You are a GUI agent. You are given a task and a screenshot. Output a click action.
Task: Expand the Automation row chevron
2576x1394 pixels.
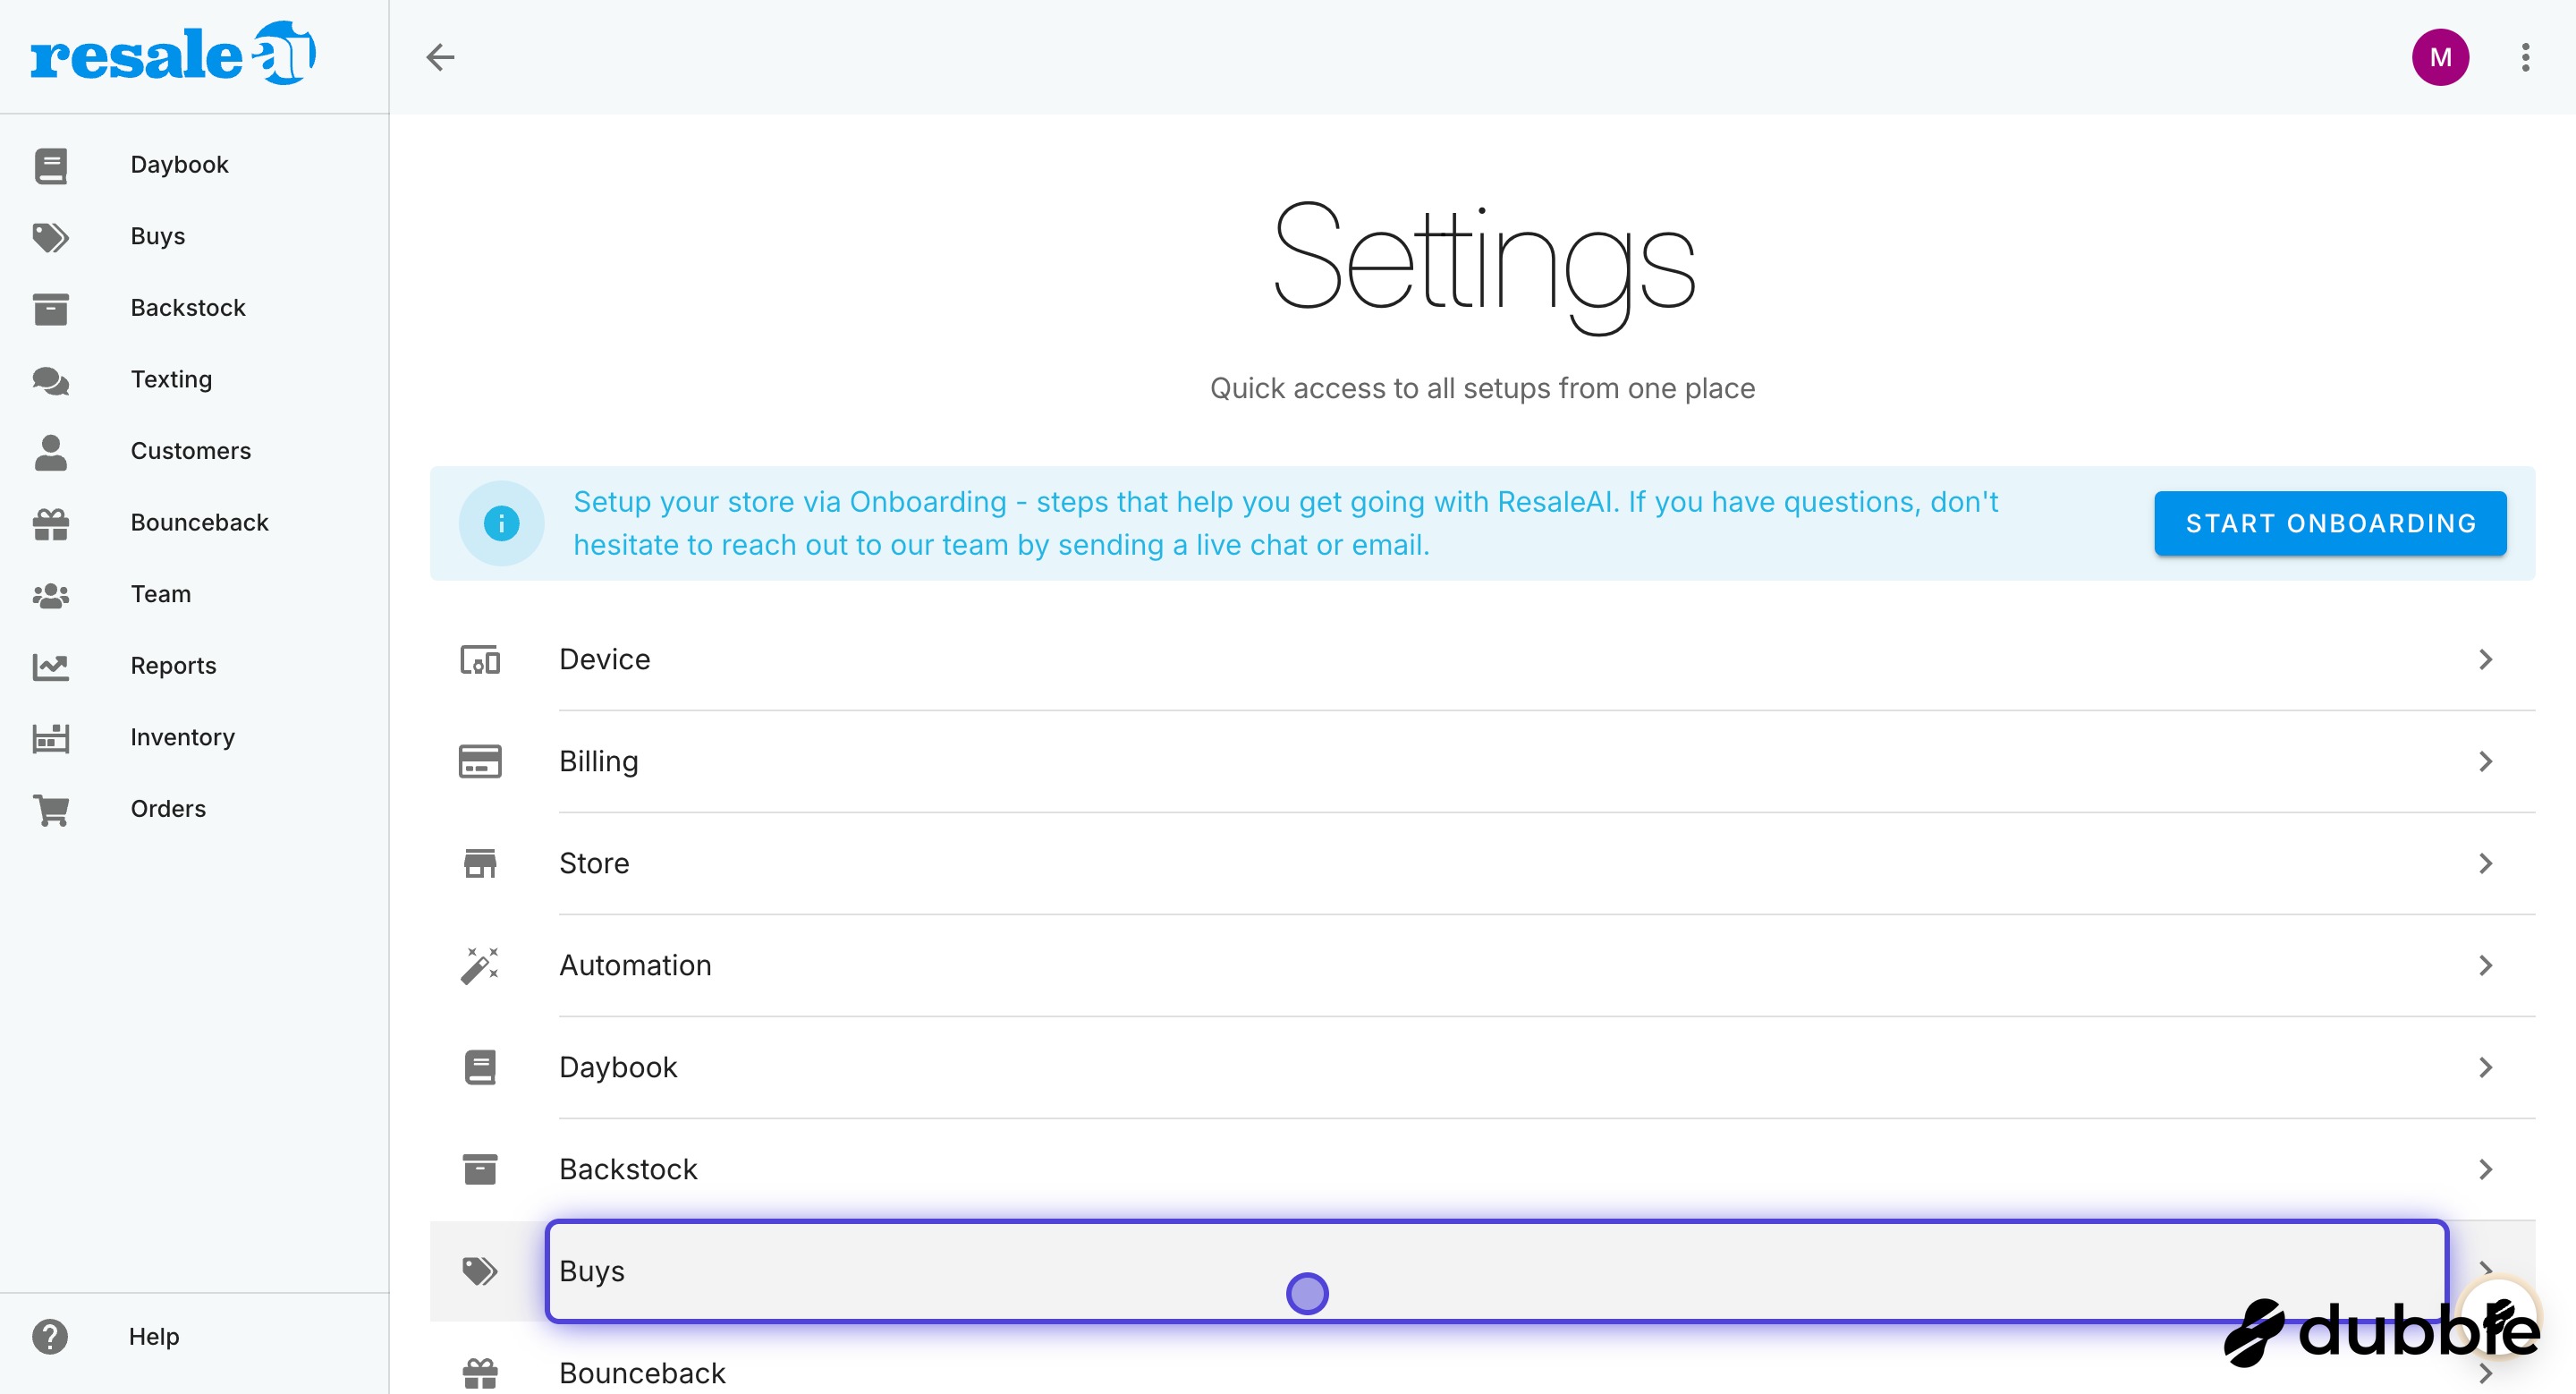click(2486, 966)
